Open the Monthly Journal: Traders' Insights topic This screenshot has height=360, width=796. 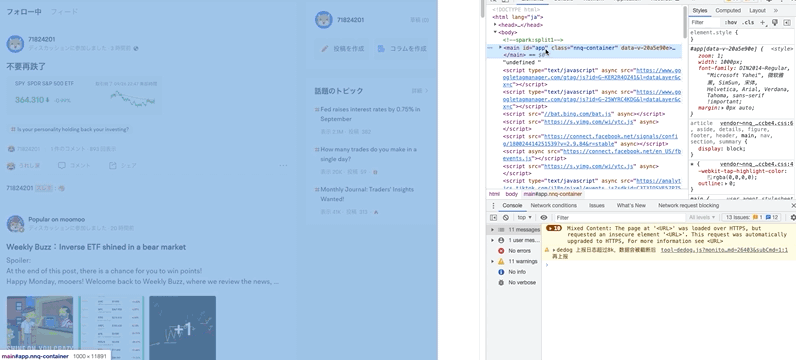[x=367, y=194]
